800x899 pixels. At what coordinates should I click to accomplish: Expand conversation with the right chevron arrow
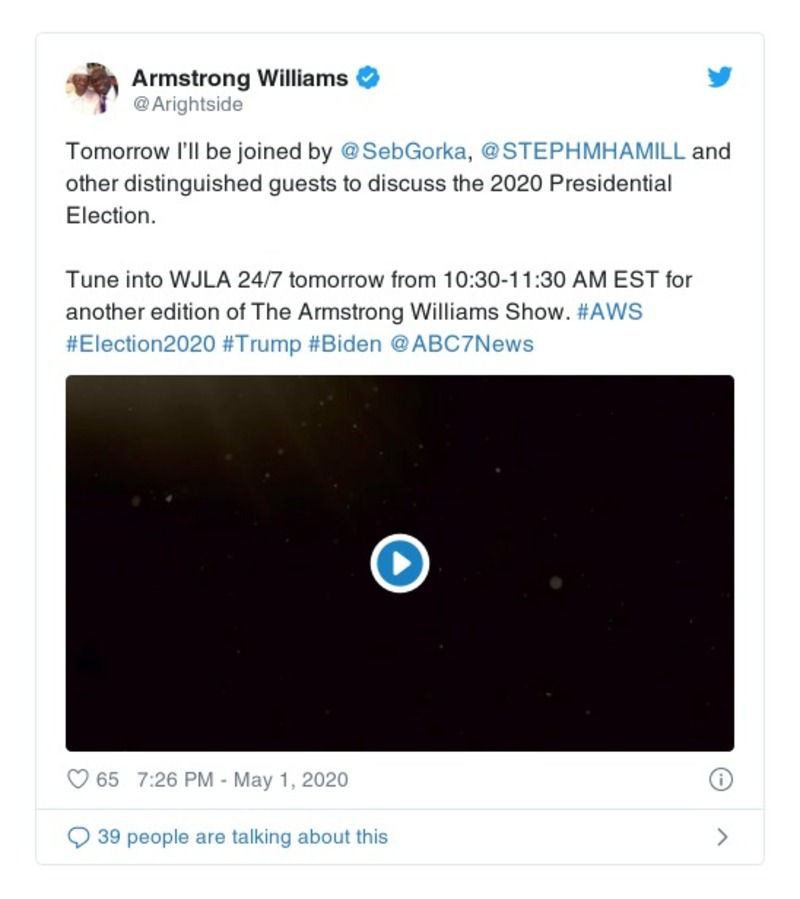coord(723,837)
